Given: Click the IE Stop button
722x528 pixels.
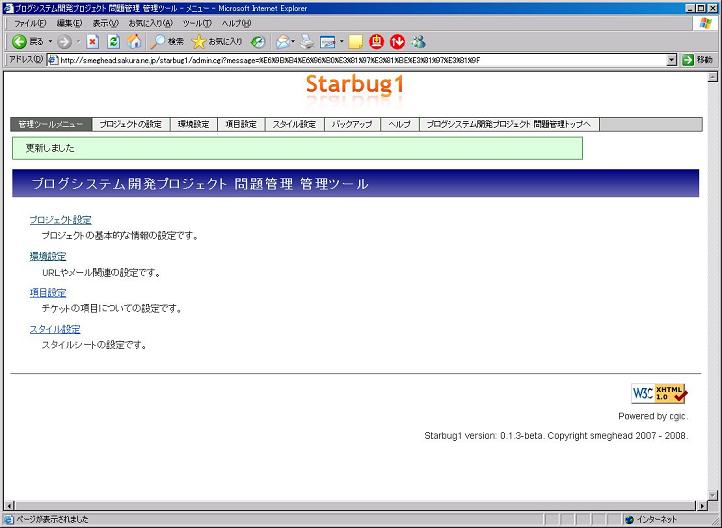Looking at the screenshot, I should coord(93,42).
